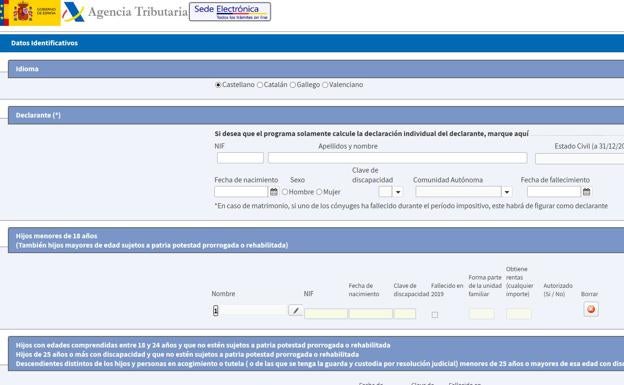The image size is (624, 385).
Task: Open the Sede Electrónica badge
Action: pos(230,12)
